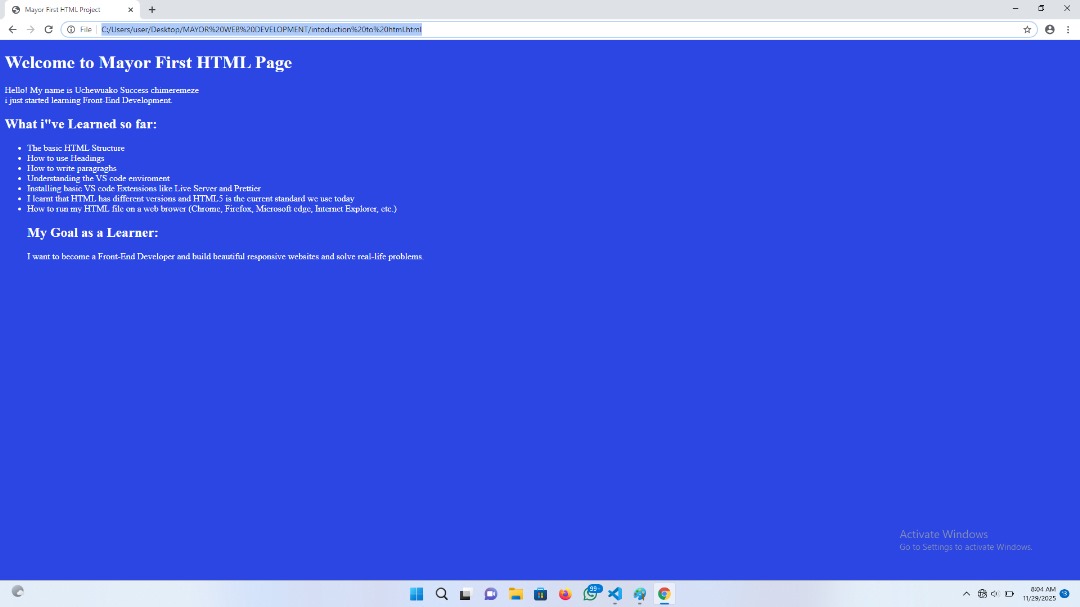Click the Google Chrome taskbar icon
Screen dimensions: 1080x607
click(x=664, y=594)
